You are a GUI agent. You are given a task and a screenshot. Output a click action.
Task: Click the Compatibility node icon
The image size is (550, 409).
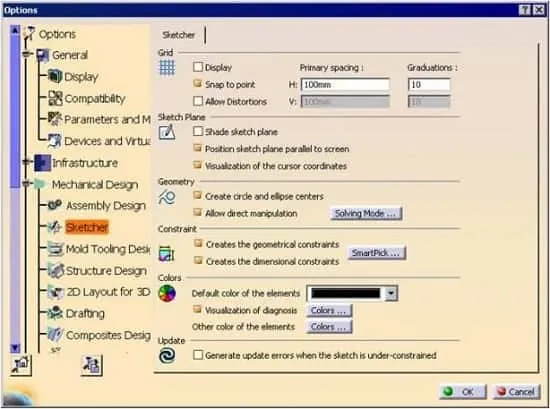(x=55, y=98)
